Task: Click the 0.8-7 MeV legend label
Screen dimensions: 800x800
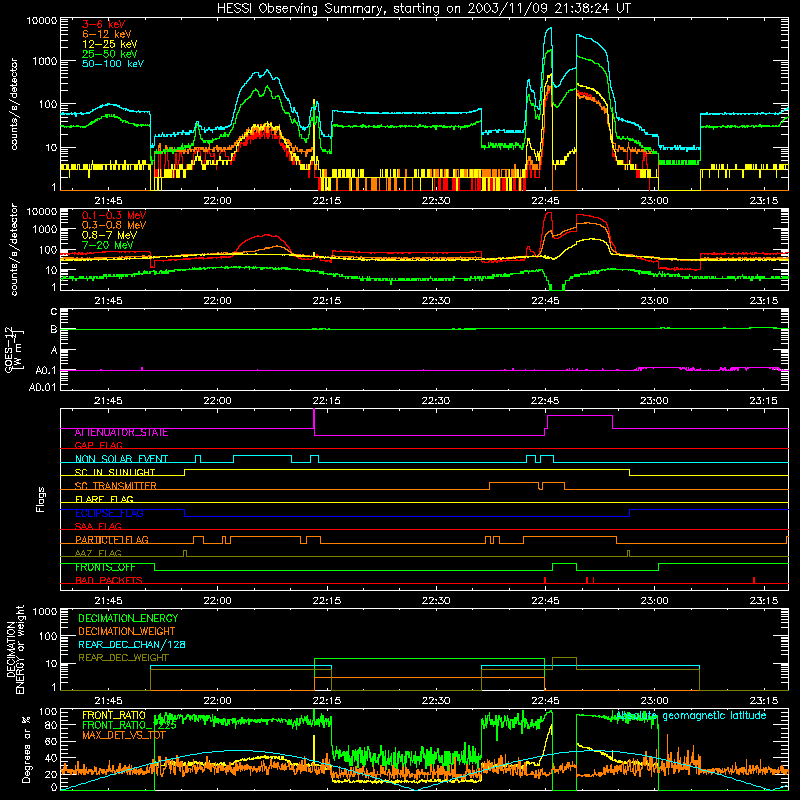Action: (109, 235)
